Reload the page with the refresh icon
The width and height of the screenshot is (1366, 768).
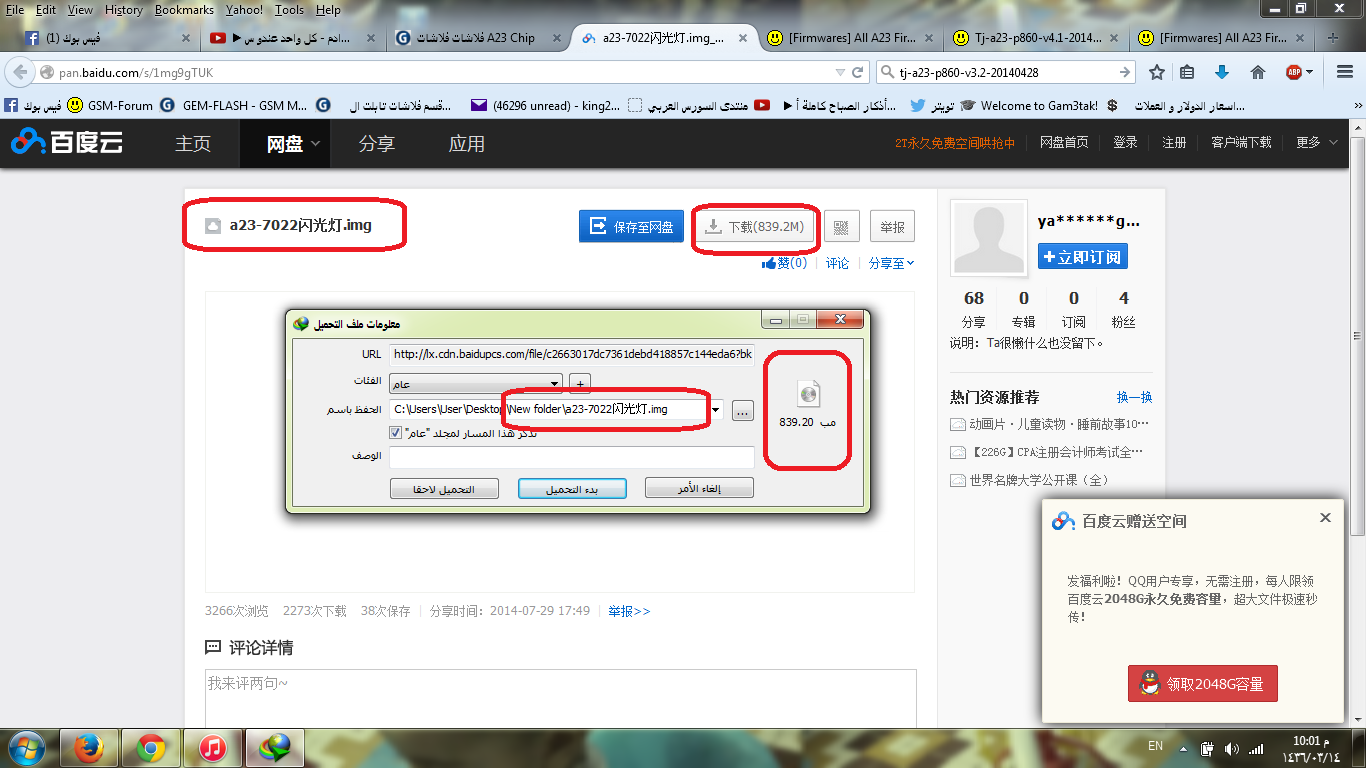click(x=858, y=72)
